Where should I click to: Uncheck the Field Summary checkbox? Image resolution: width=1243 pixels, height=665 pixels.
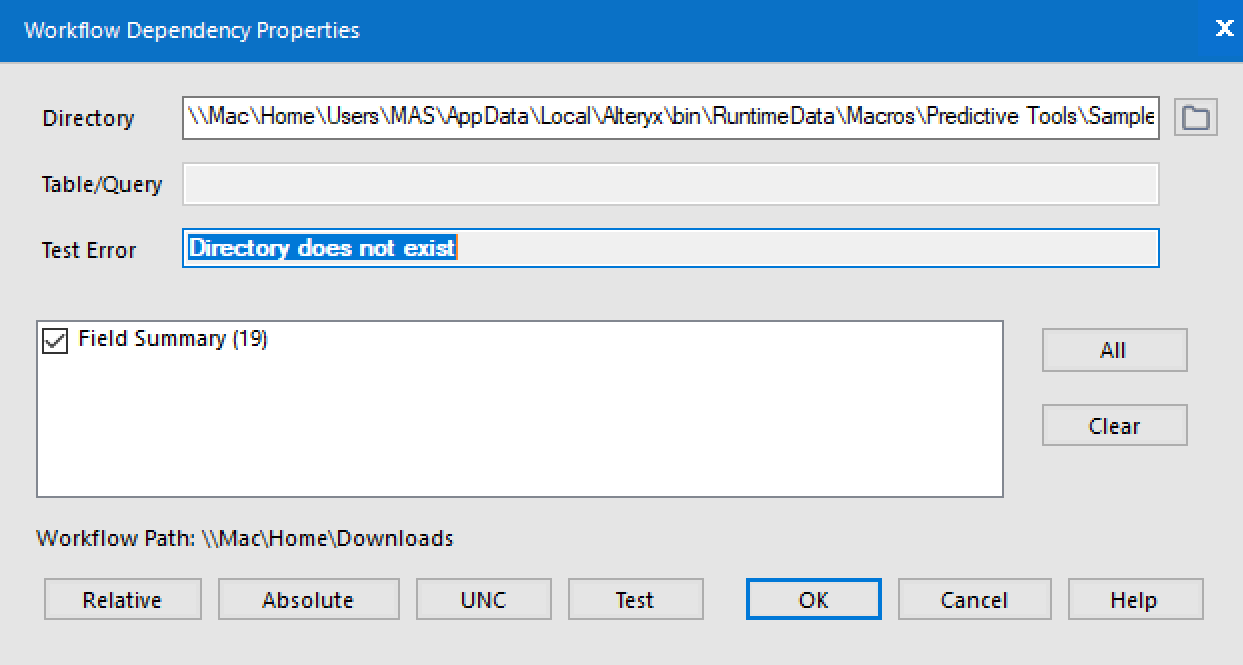tap(53, 339)
